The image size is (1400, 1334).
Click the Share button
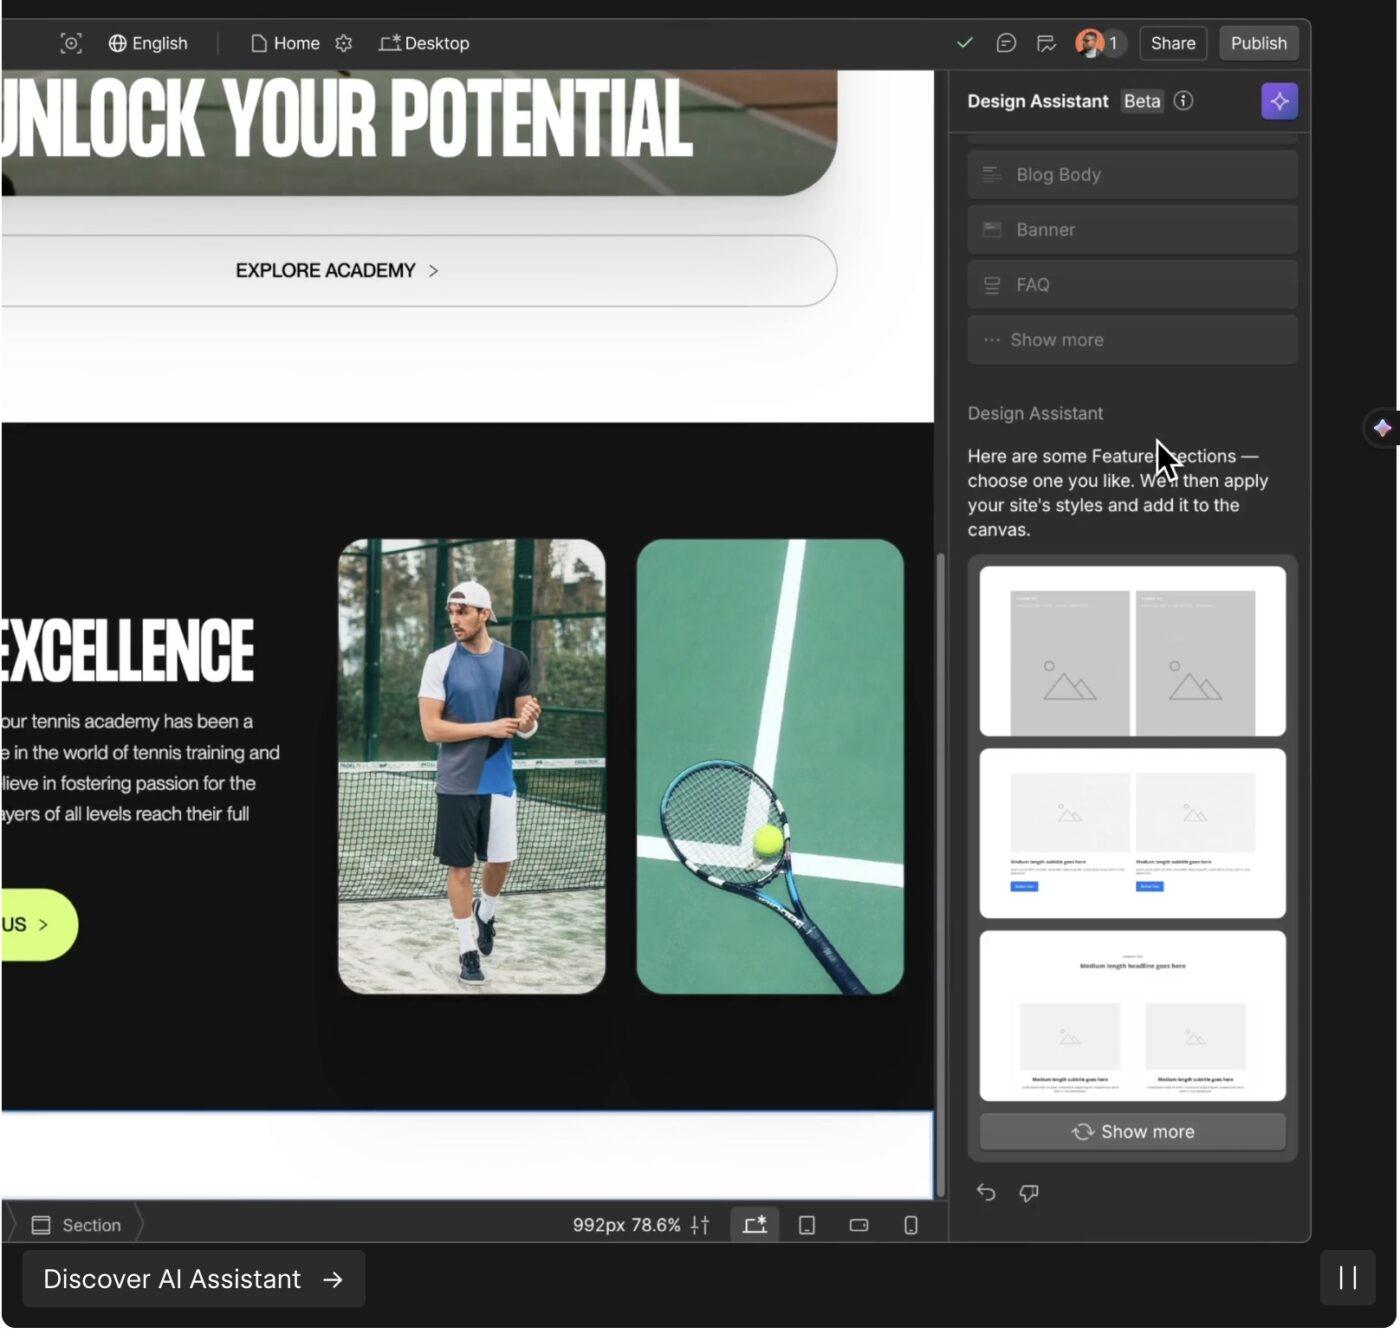1173,43
